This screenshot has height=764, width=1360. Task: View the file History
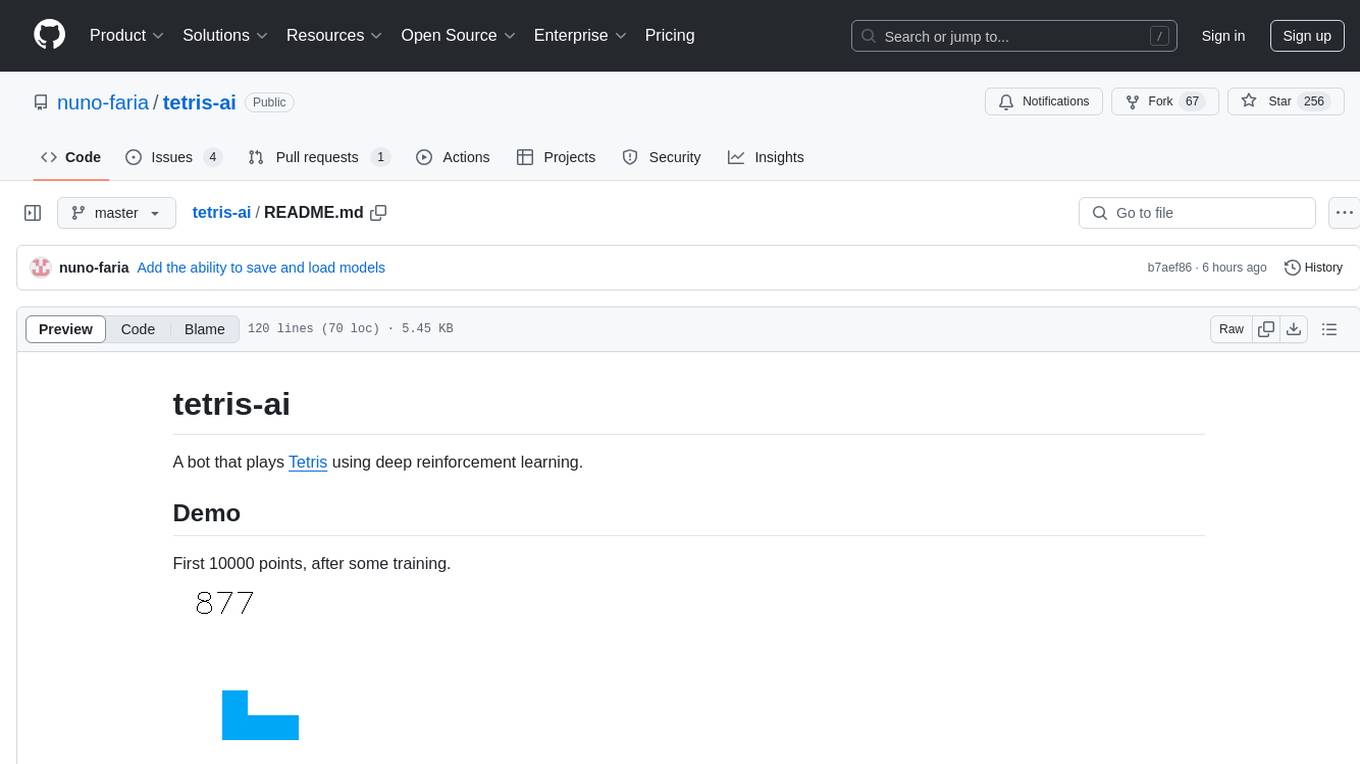click(1313, 267)
